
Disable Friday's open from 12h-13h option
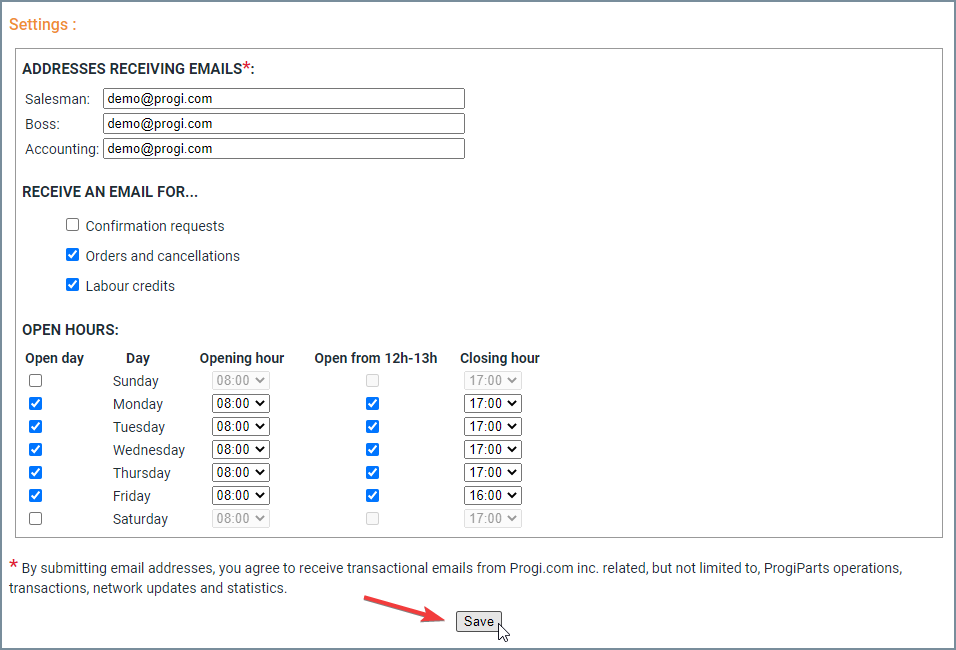pos(372,495)
